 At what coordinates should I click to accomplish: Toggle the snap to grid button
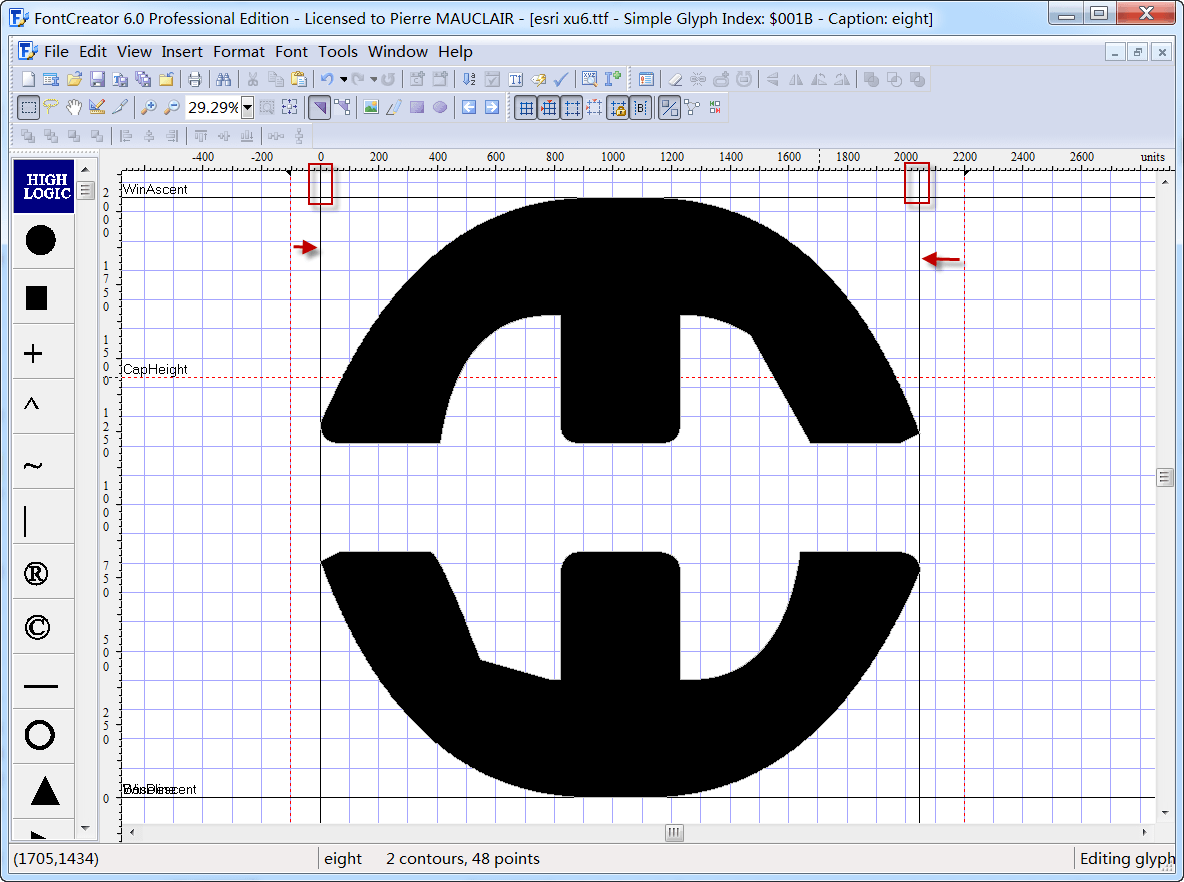(x=549, y=108)
